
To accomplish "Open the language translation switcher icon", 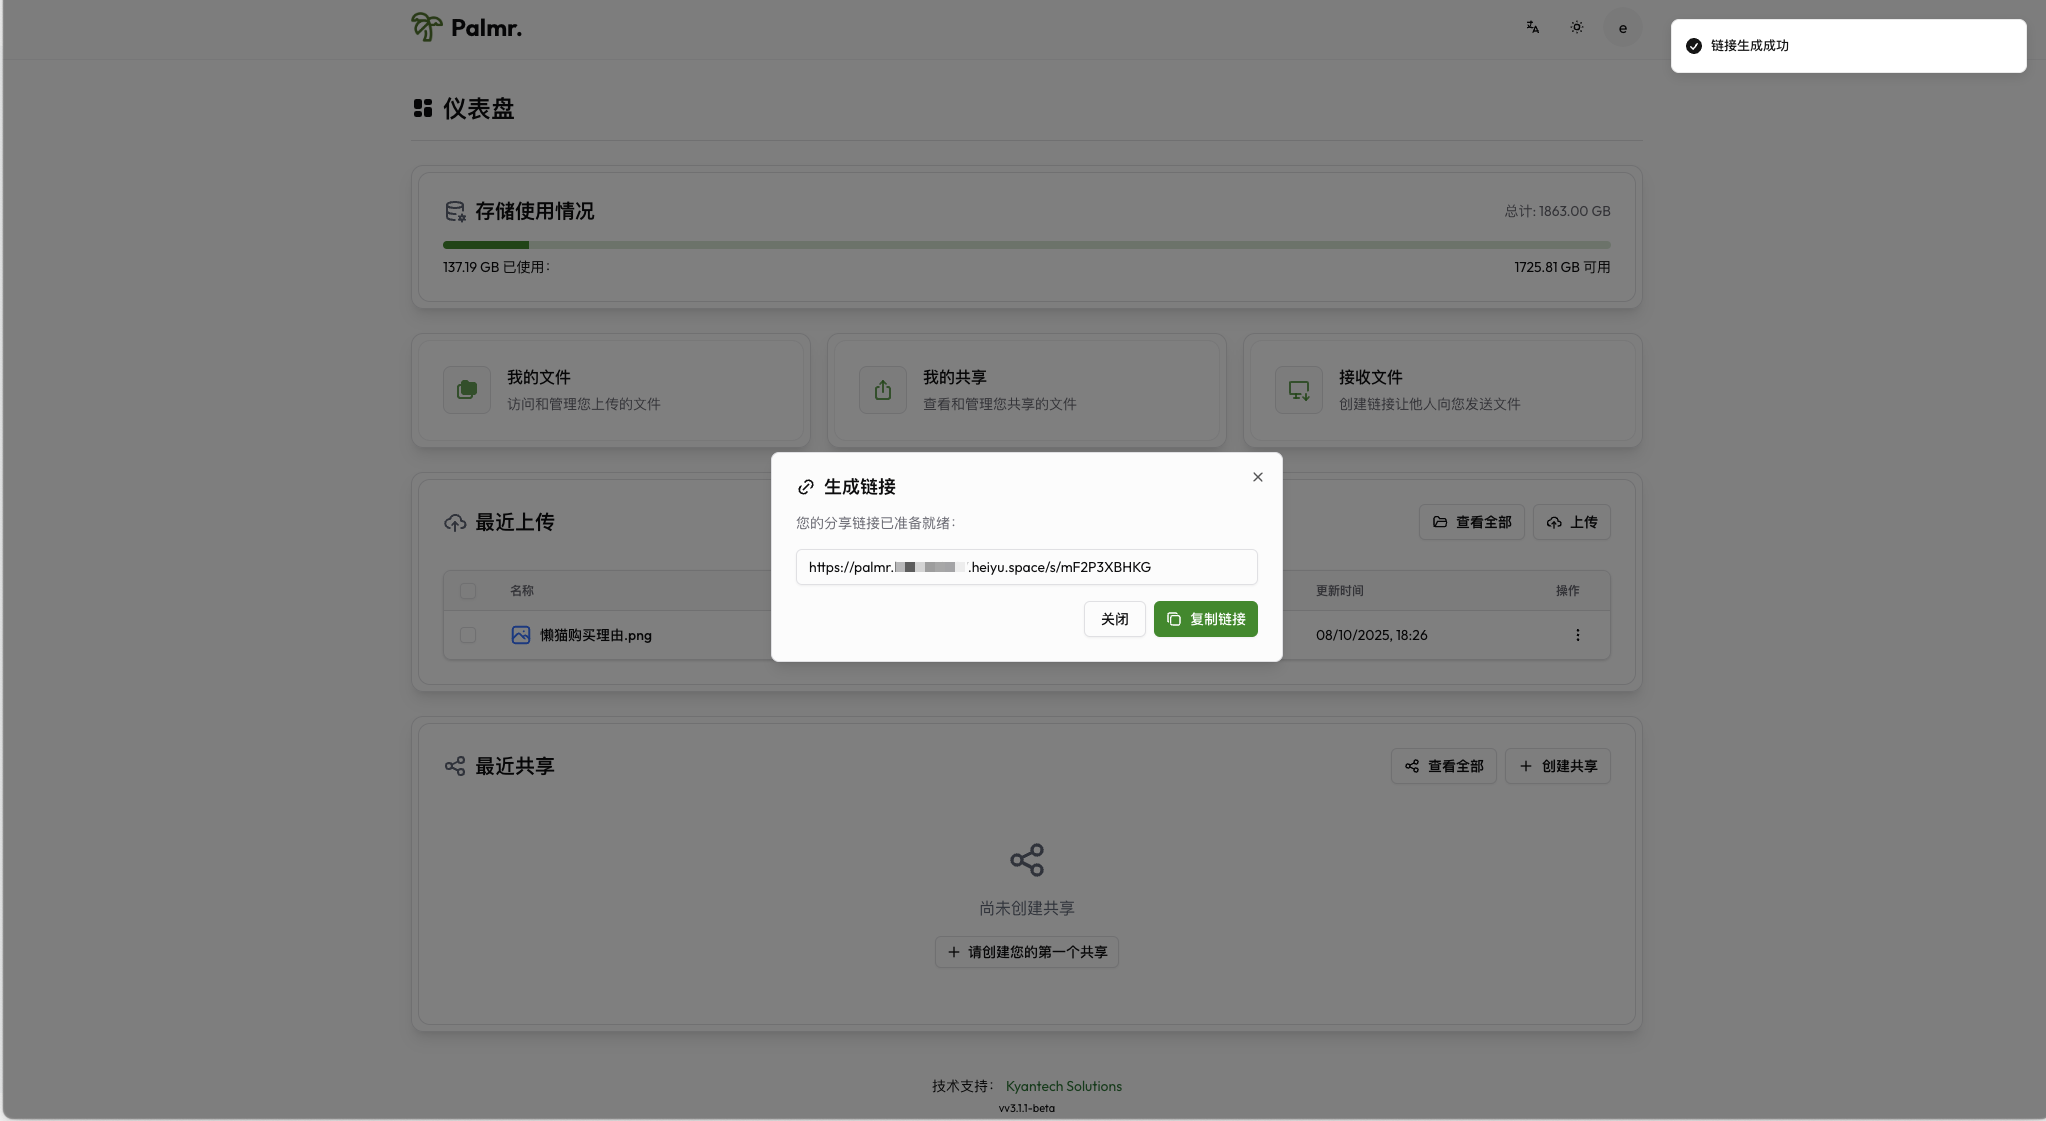I will tap(1533, 28).
